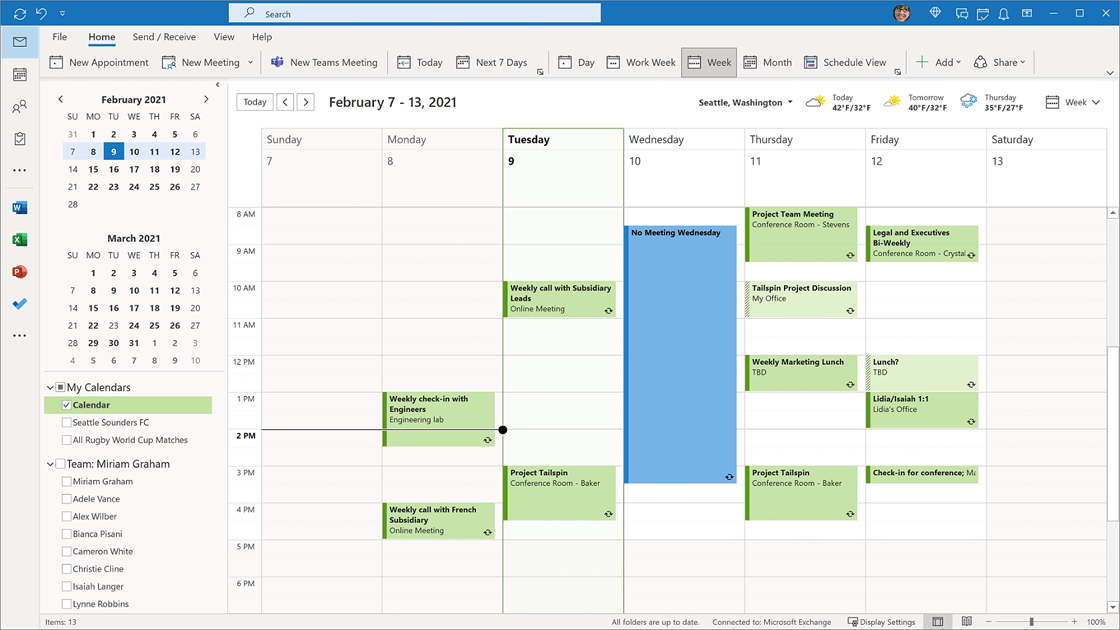Open notifications bell icon
The height and width of the screenshot is (630, 1120).
click(1004, 14)
